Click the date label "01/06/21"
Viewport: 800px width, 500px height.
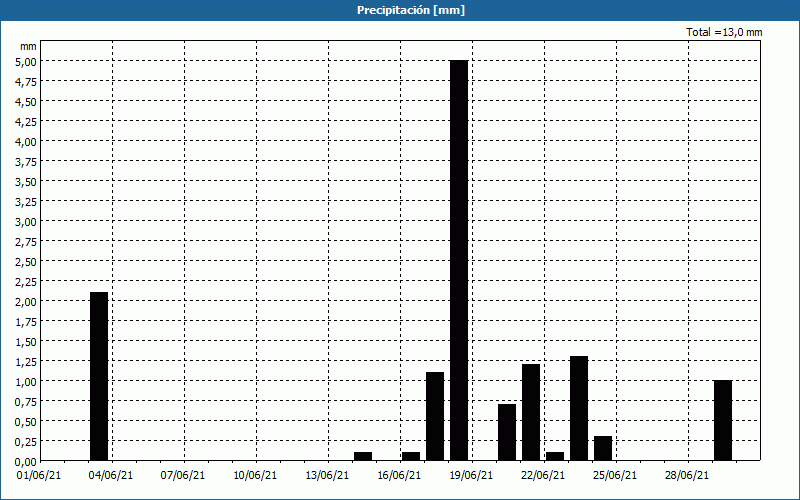click(x=39, y=475)
